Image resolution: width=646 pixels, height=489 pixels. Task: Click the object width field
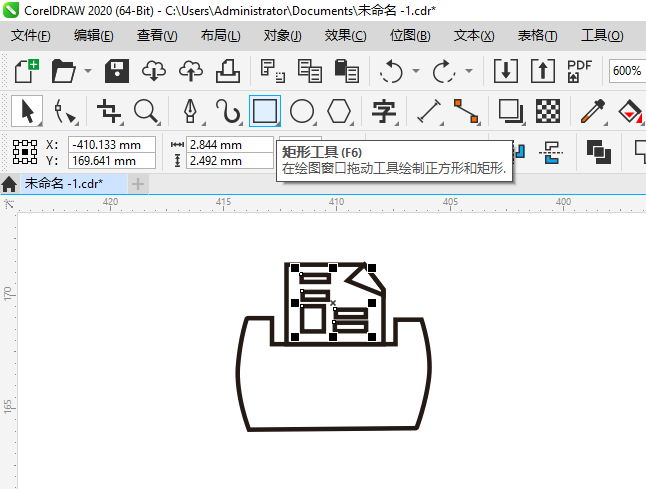tap(229, 145)
